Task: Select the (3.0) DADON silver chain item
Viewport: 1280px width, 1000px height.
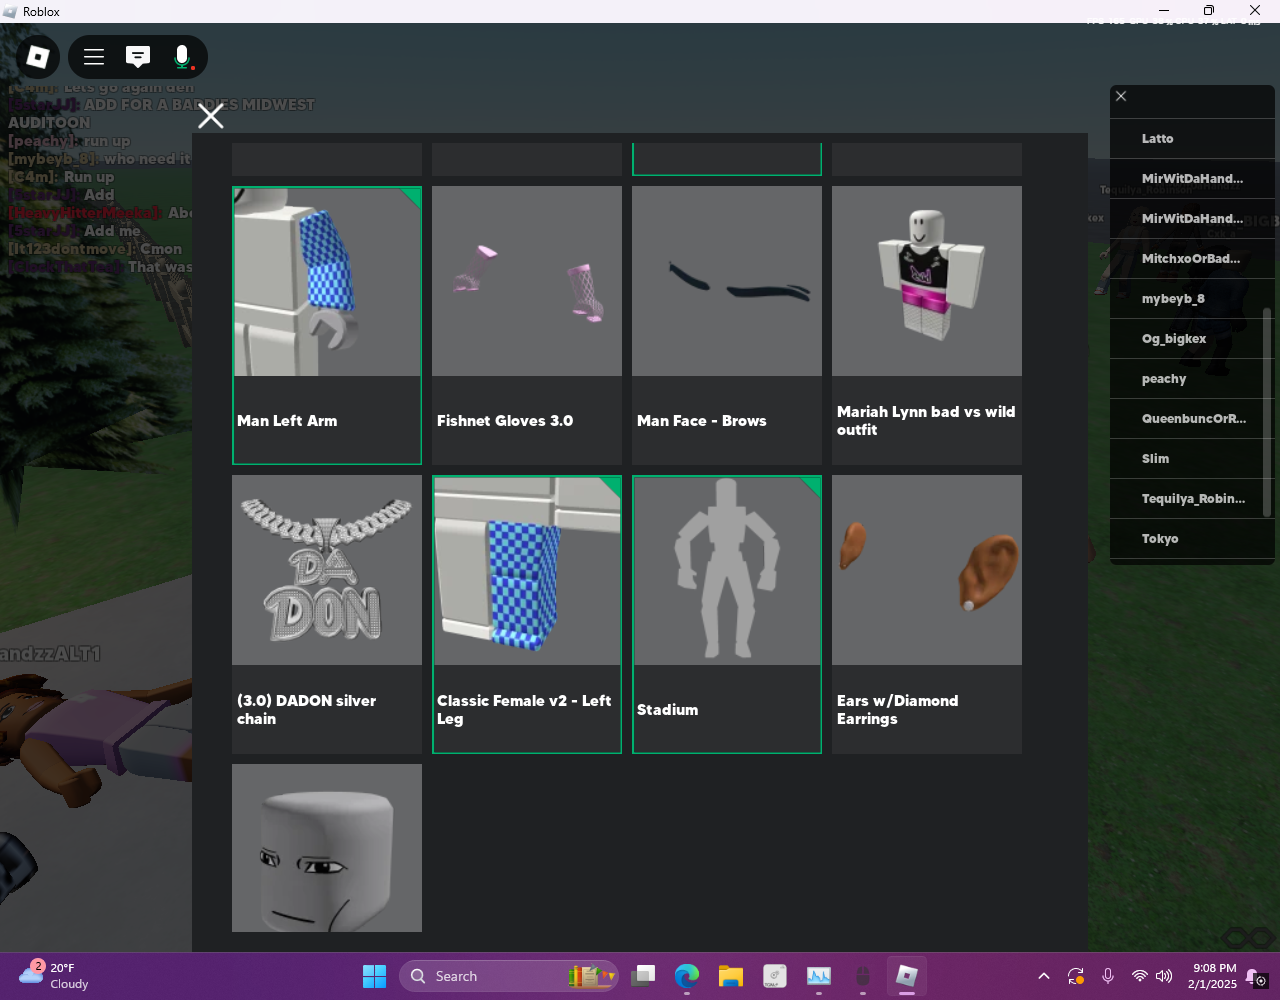Action: click(327, 614)
